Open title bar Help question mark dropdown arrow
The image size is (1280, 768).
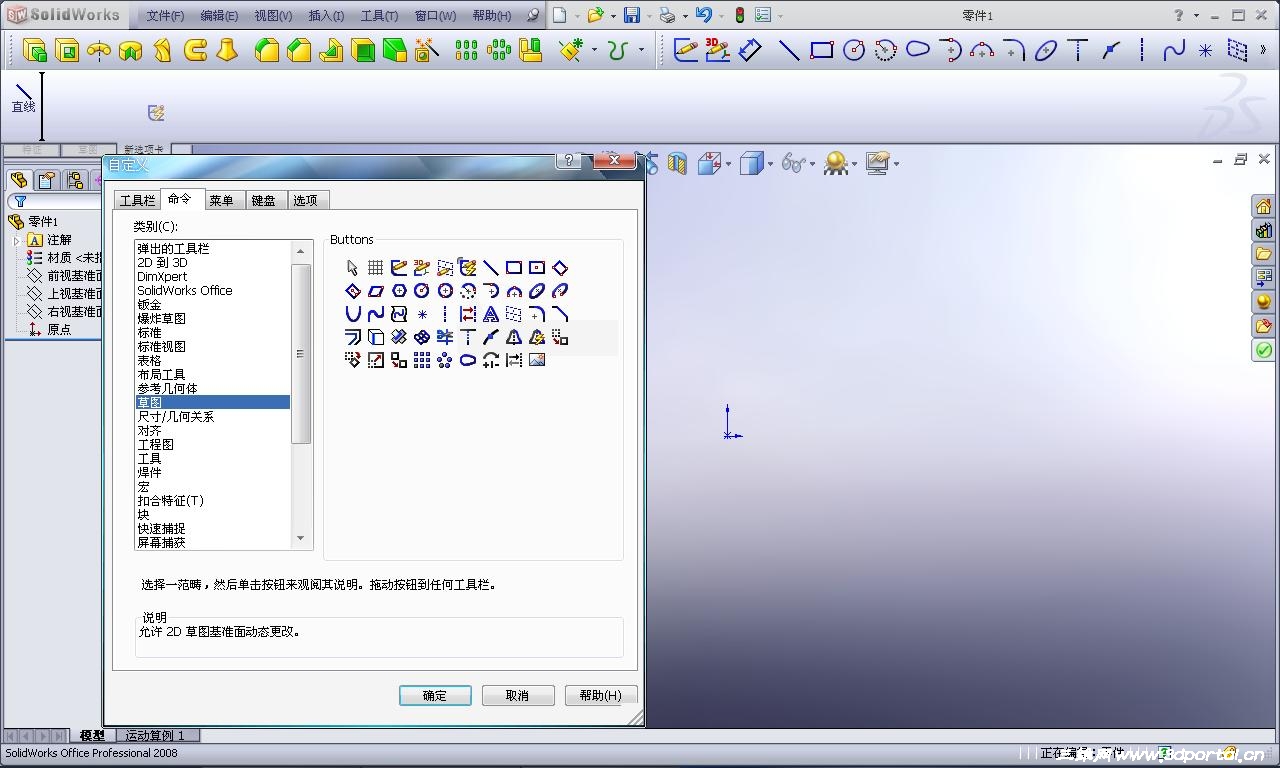[x=1196, y=16]
